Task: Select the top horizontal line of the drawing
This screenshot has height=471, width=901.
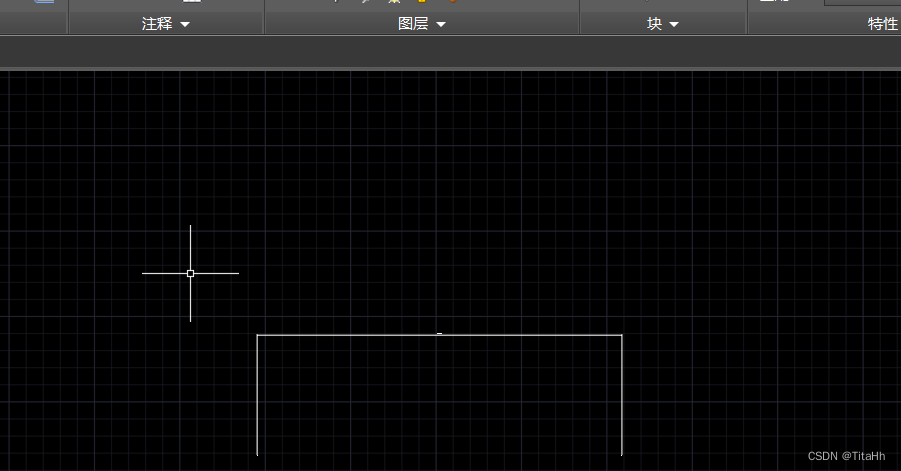Action: (439, 335)
